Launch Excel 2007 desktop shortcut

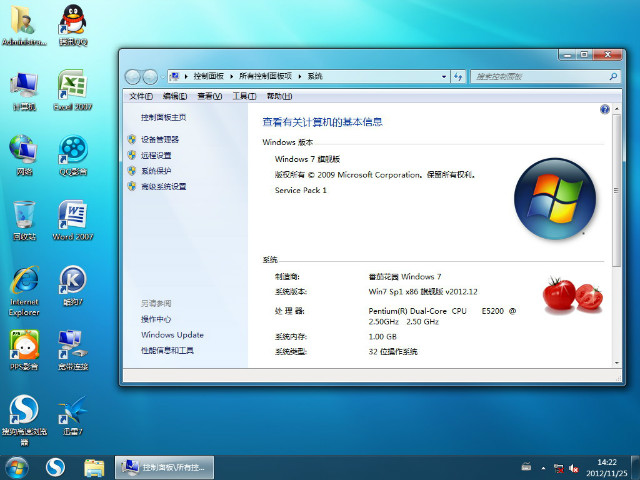pos(73,90)
